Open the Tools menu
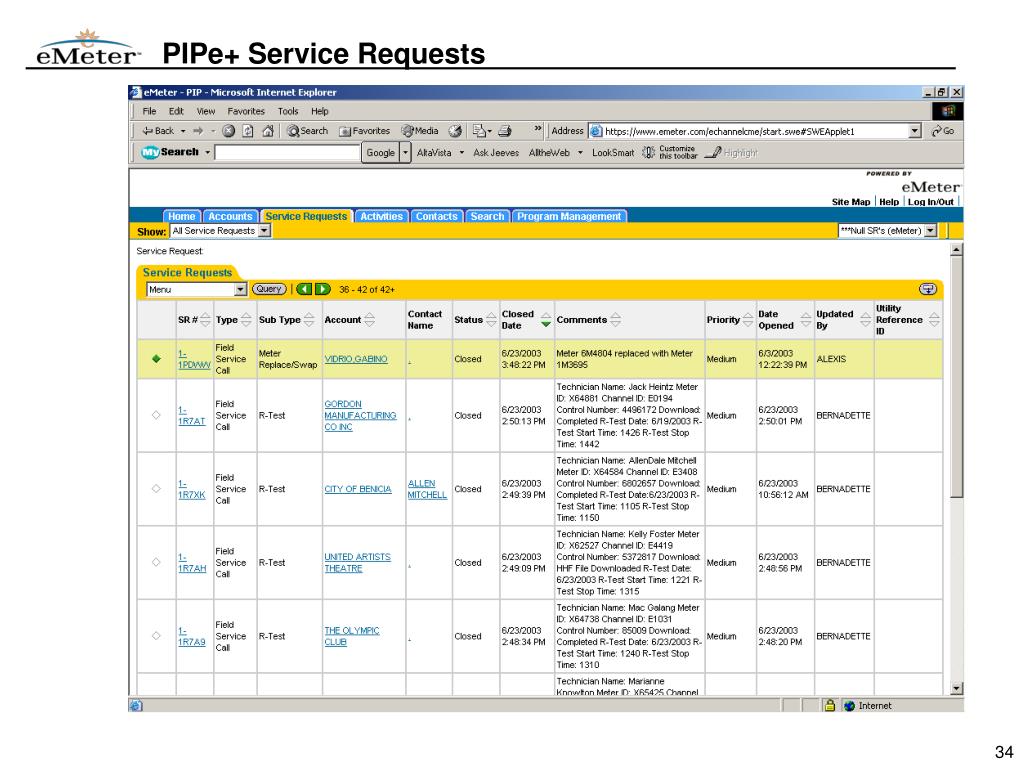 (288, 111)
